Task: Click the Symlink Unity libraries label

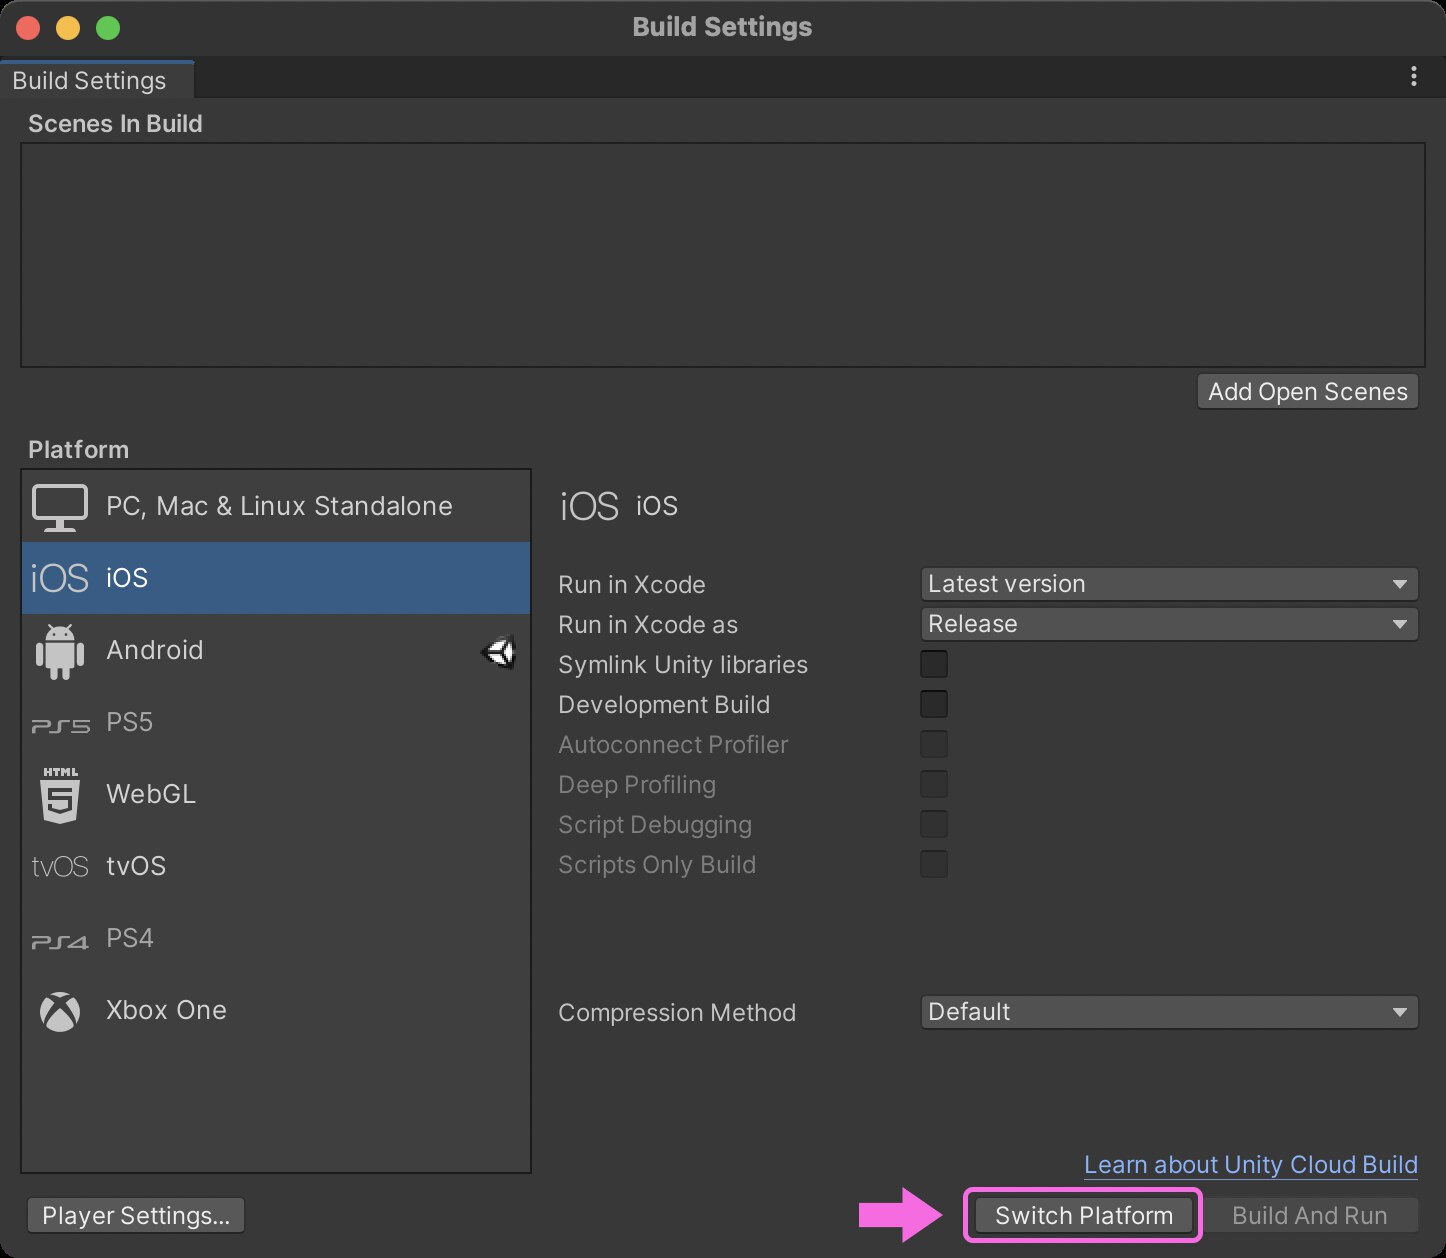Action: [683, 665]
